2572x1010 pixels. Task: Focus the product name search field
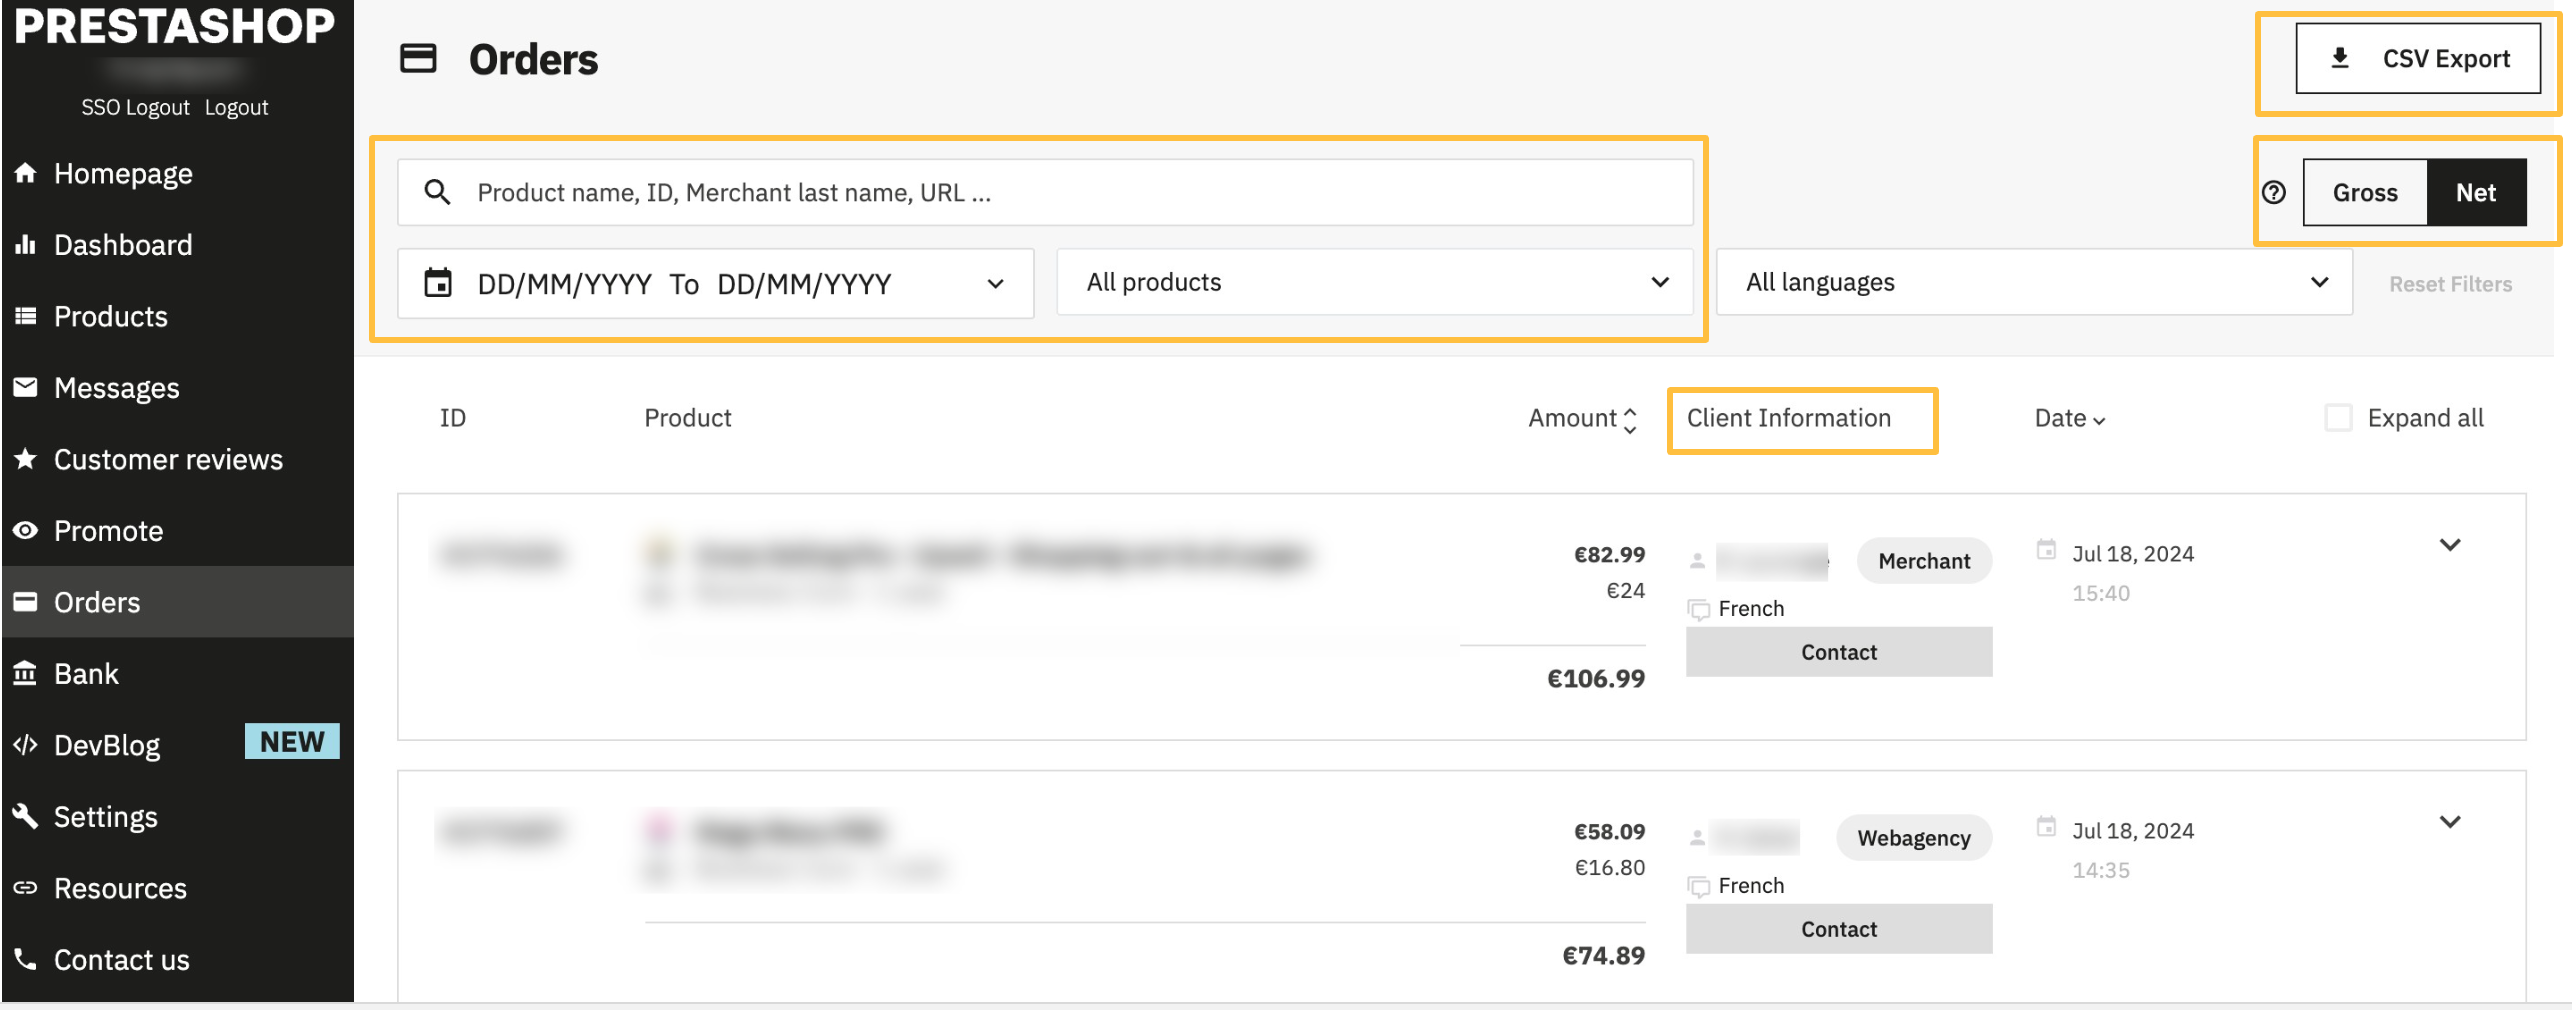pyautogui.click(x=1045, y=192)
